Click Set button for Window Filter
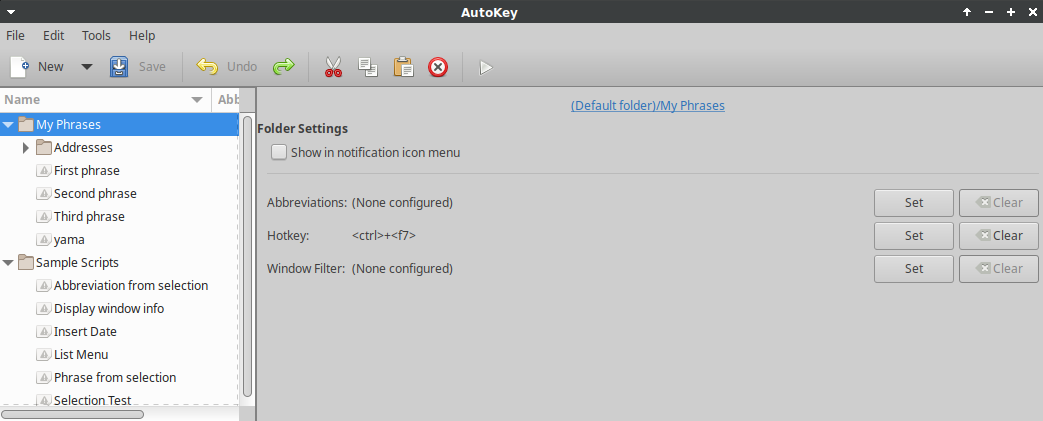This screenshot has width=1043, height=421. pos(914,269)
